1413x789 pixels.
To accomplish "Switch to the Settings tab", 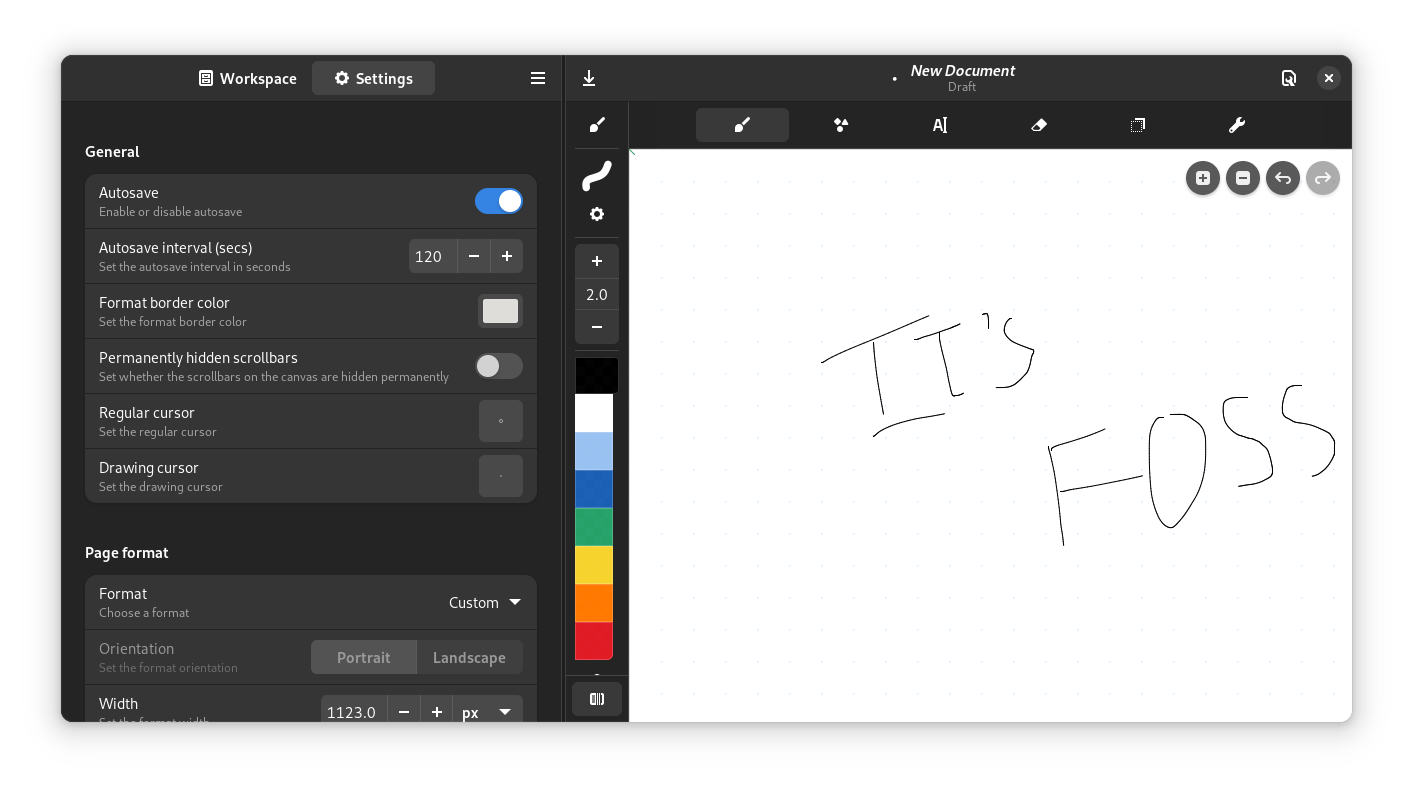I will click(x=373, y=78).
